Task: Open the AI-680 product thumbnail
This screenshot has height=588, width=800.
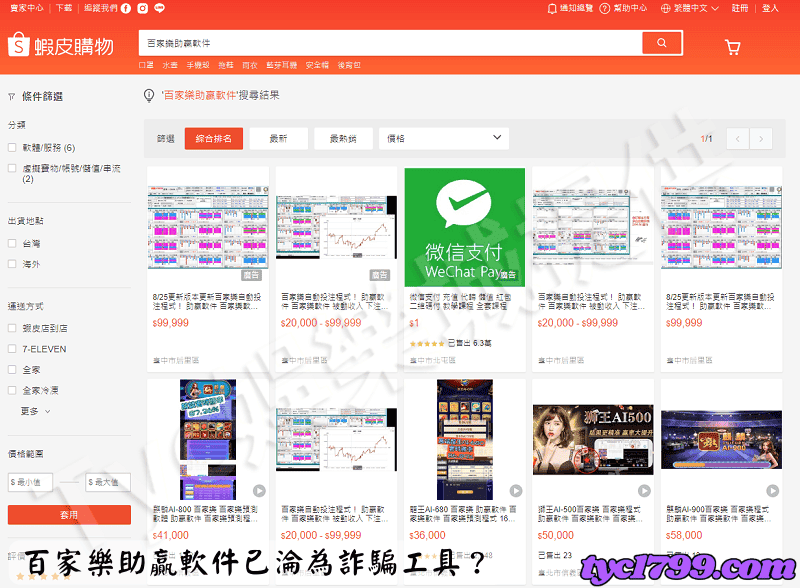Action: pyautogui.click(x=465, y=439)
